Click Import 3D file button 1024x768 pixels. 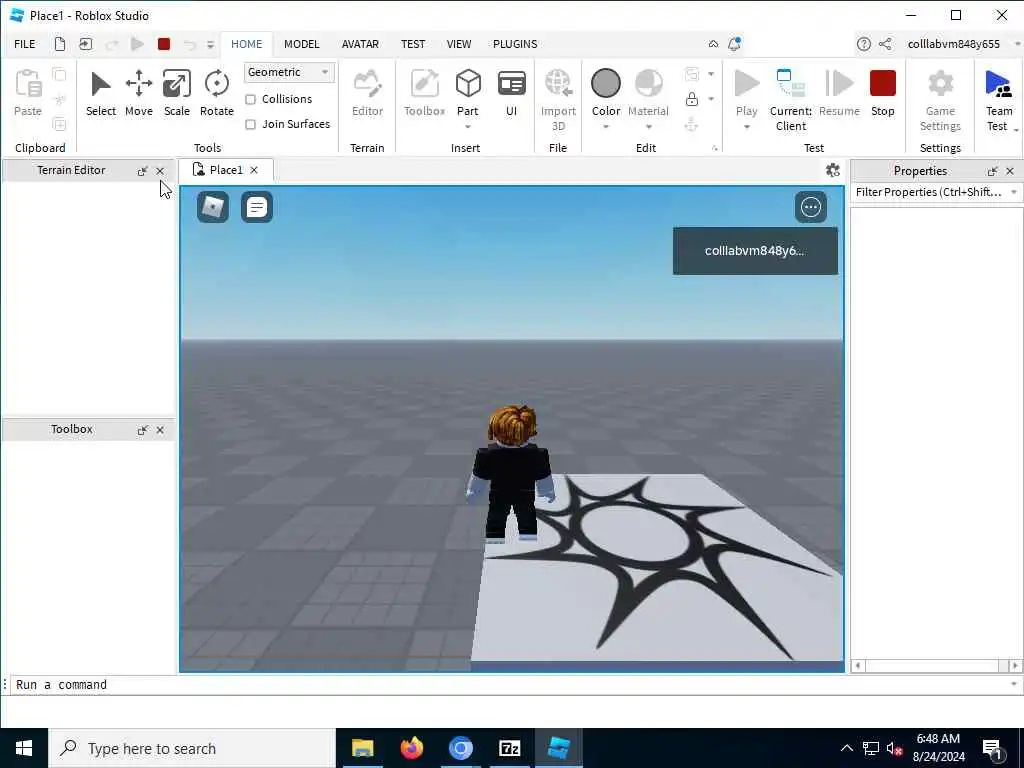point(558,99)
